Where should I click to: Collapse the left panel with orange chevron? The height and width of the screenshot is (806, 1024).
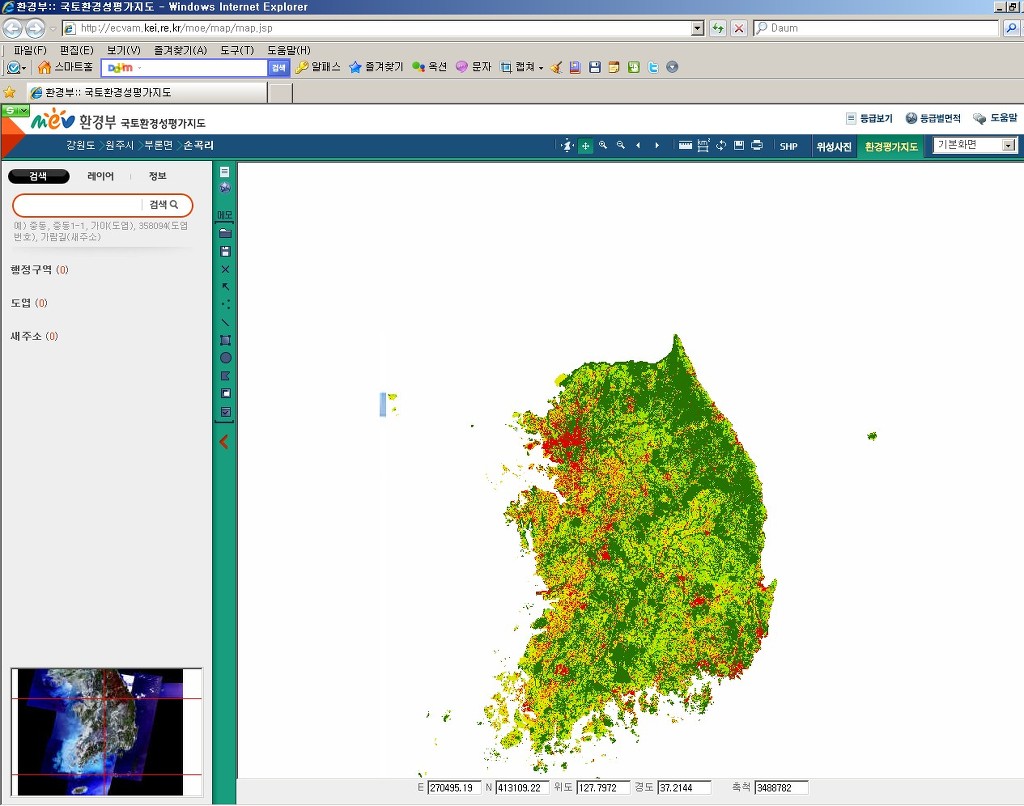pos(224,441)
